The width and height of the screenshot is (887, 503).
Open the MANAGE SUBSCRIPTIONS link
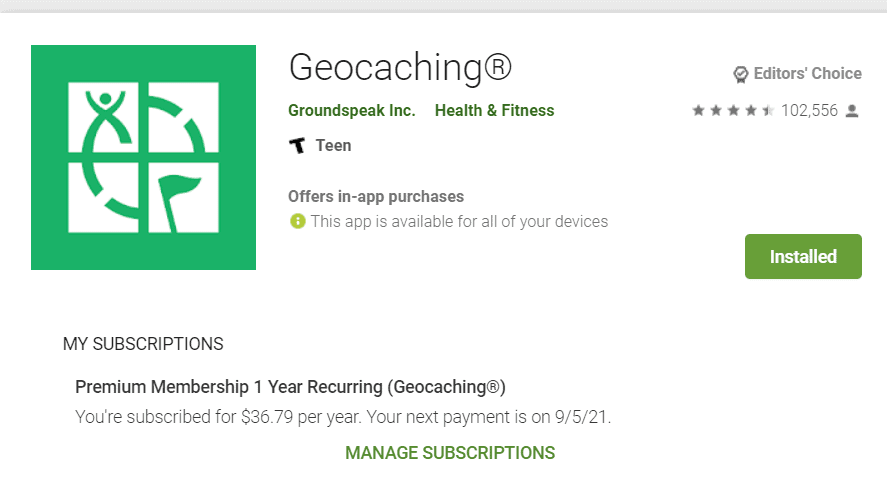(450, 453)
